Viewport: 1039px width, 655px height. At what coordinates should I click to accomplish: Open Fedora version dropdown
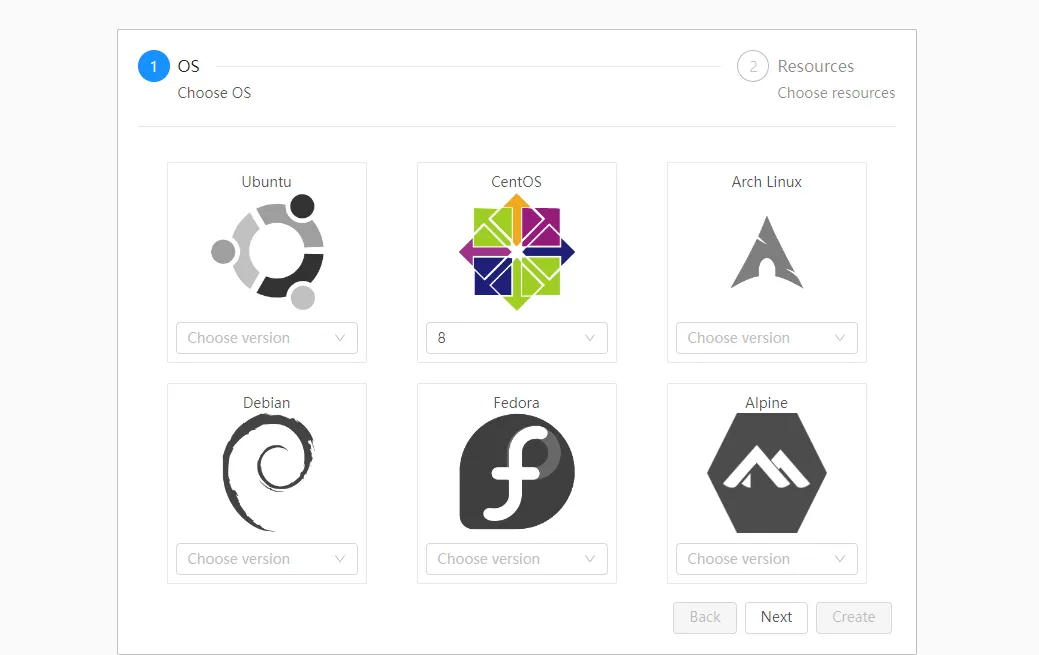click(x=517, y=559)
